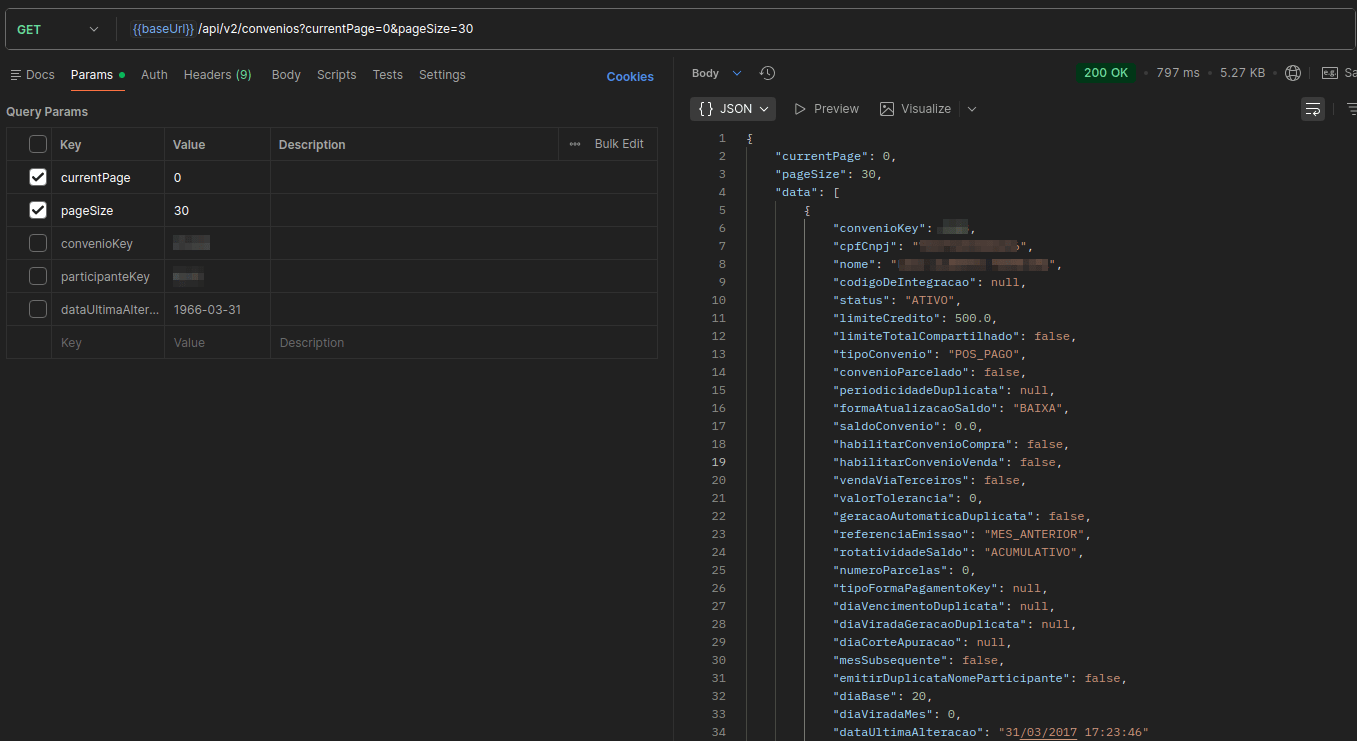Viewport: 1357px width, 741px height.
Task: Uncheck the pageSize parameter checkbox
Action: pos(38,210)
